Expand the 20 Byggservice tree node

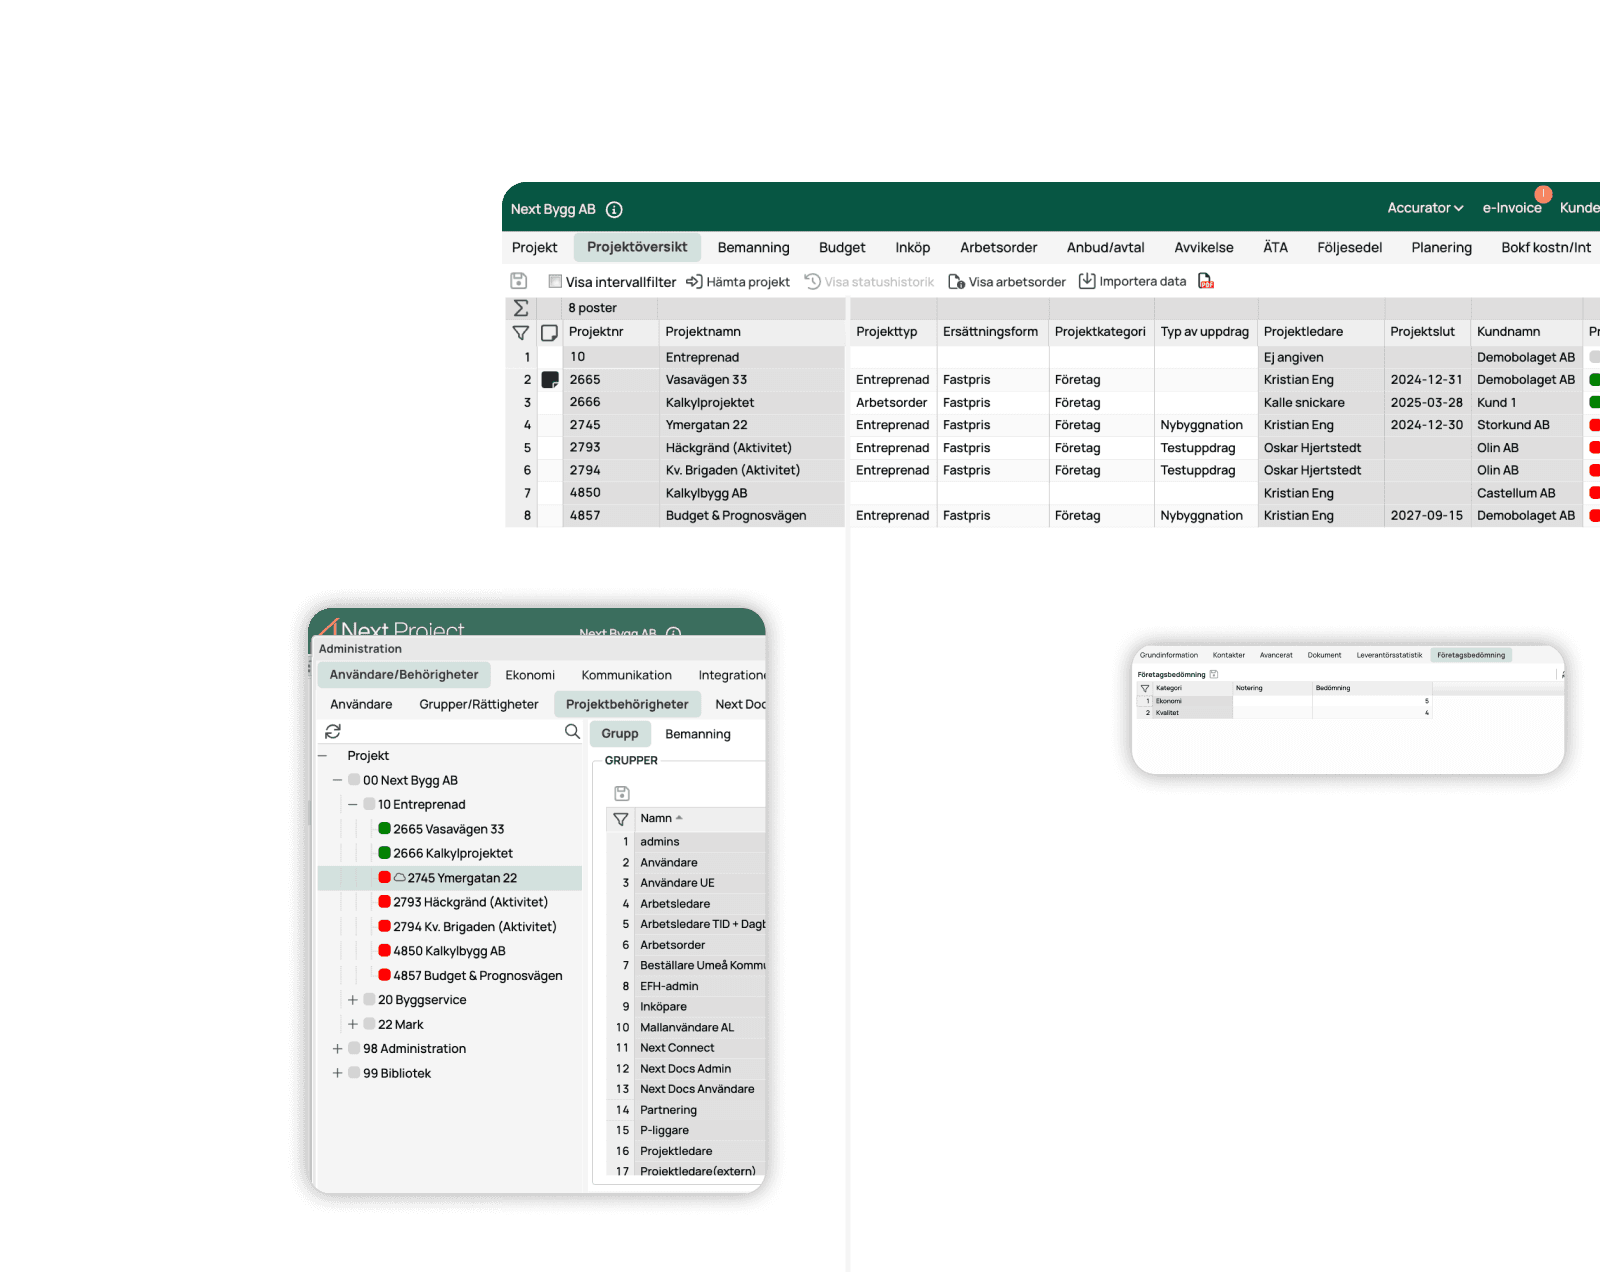click(353, 1000)
